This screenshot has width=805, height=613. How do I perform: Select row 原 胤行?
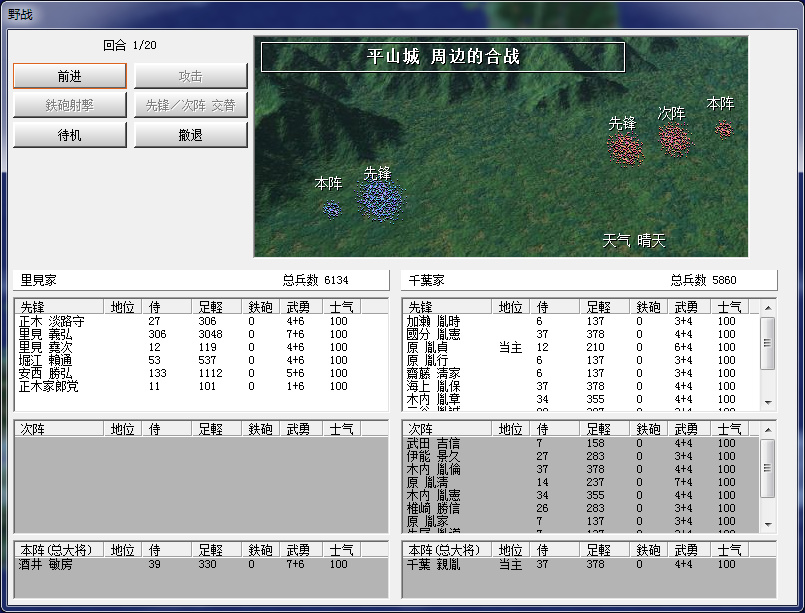point(581,360)
